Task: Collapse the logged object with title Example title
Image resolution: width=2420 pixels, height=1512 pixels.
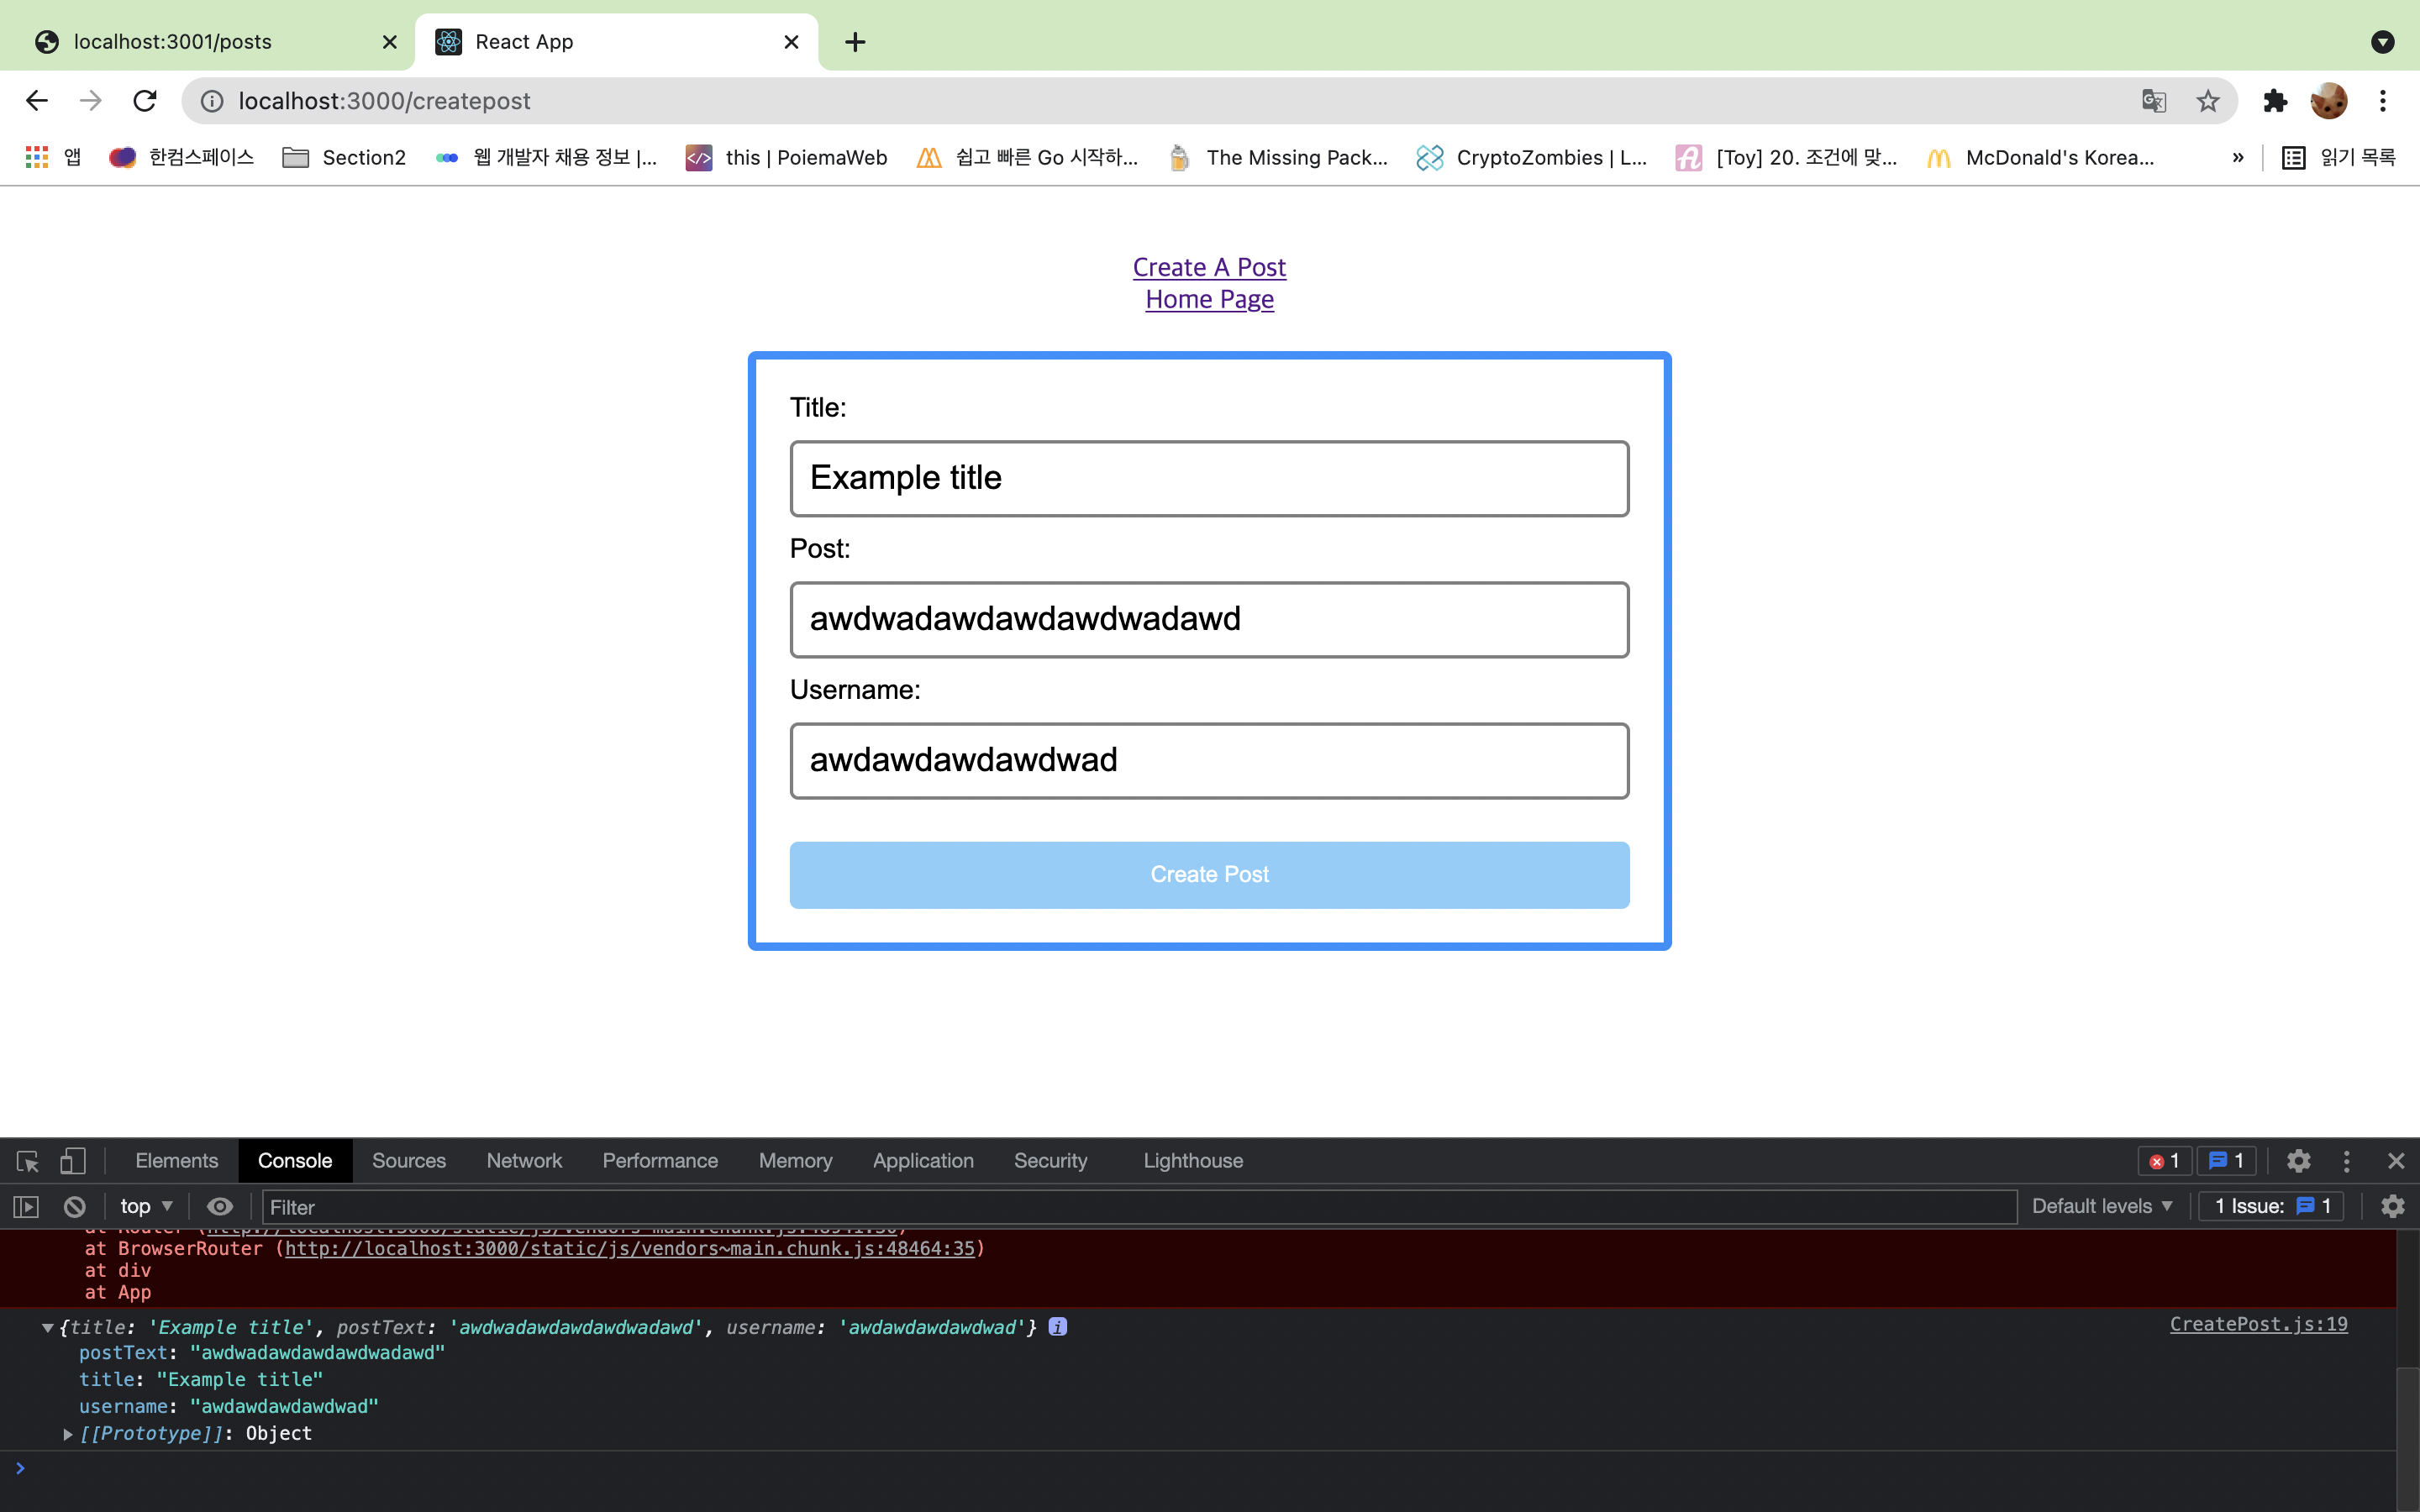Action: tap(47, 1328)
